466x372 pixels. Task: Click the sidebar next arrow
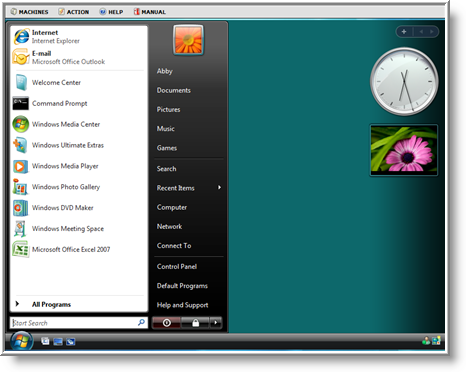pos(432,32)
